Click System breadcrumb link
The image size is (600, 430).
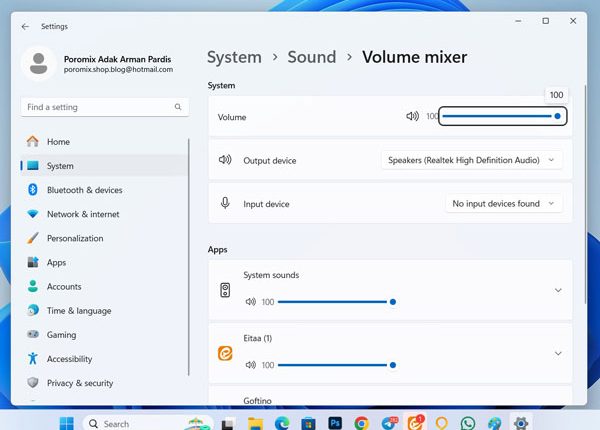pos(234,57)
